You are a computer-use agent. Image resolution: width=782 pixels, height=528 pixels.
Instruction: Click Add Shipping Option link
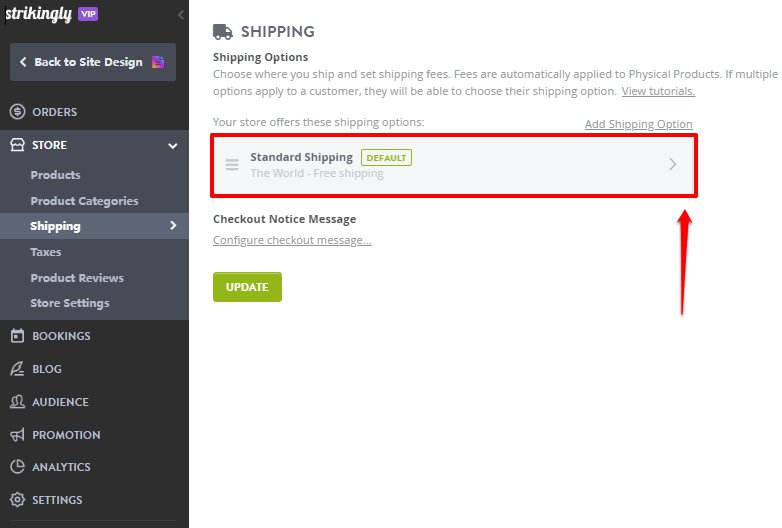click(x=638, y=124)
